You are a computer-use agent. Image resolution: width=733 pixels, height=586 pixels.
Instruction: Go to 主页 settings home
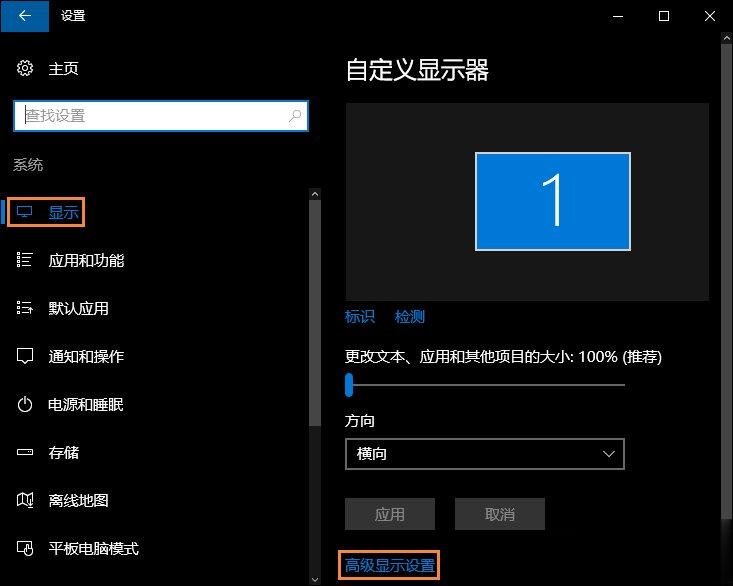[63, 68]
